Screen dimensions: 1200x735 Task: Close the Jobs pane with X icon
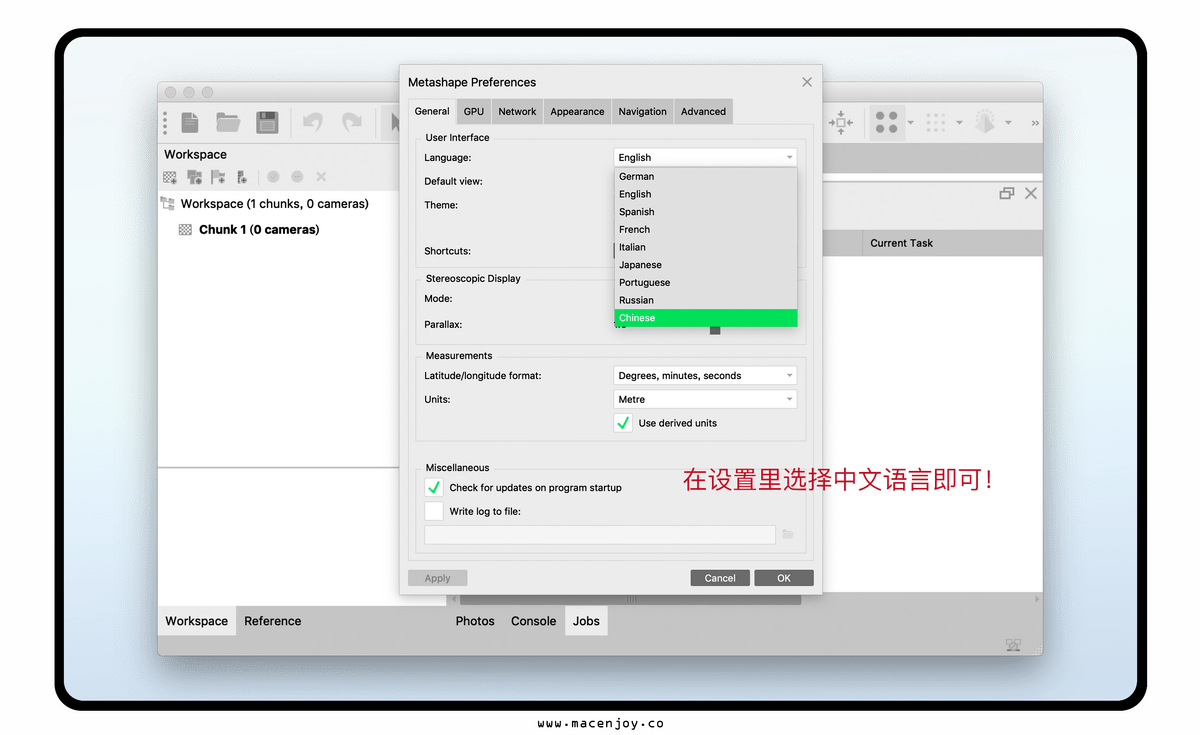coord(1031,194)
